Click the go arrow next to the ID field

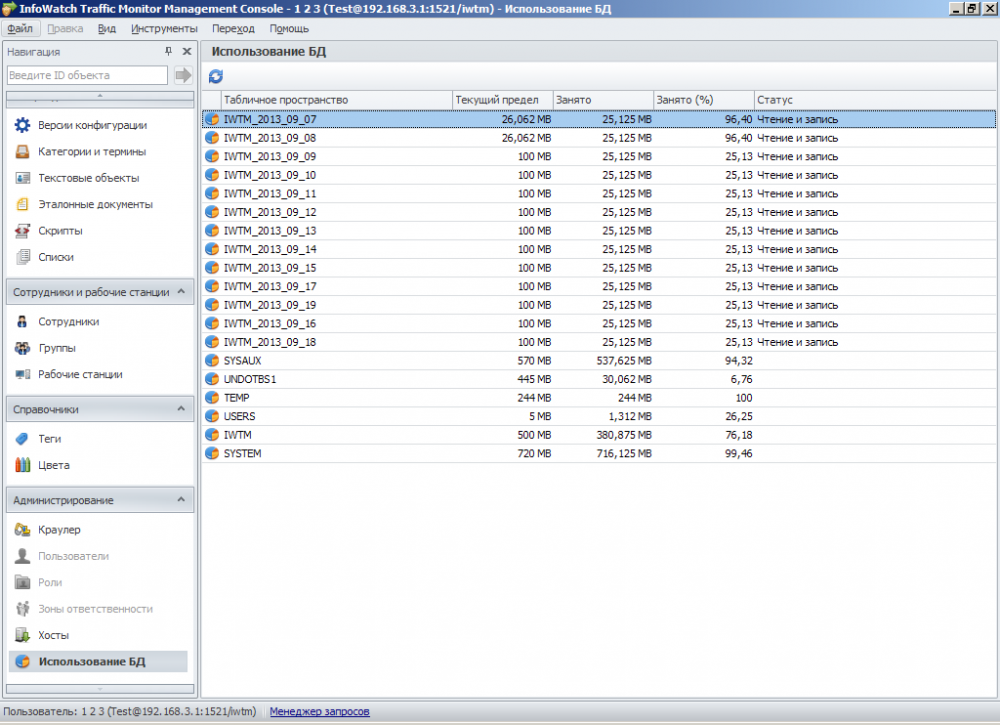[183, 75]
